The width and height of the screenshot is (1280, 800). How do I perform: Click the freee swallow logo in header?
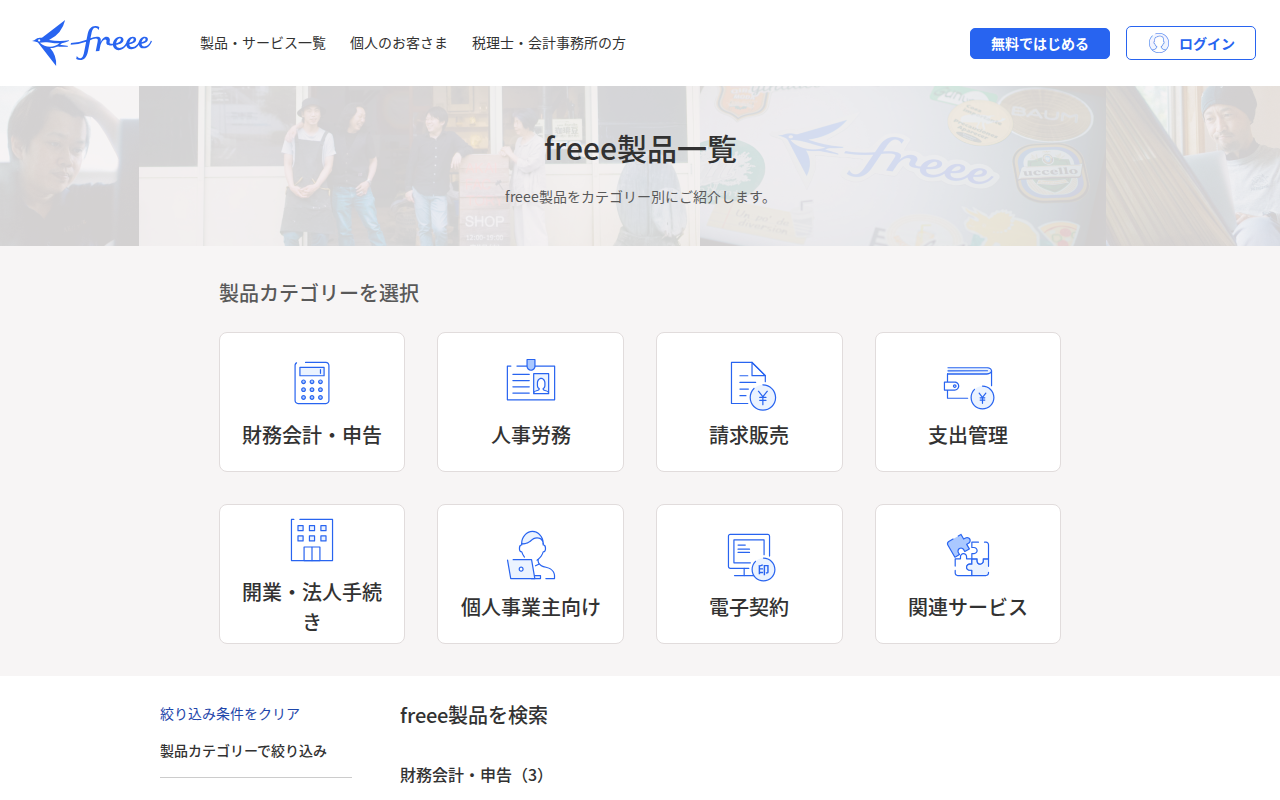[x=92, y=43]
